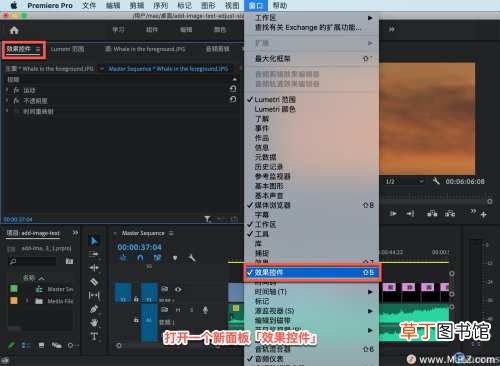Click the Home icon
The height and width of the screenshot is (366, 500).
pyautogui.click(x=14, y=30)
